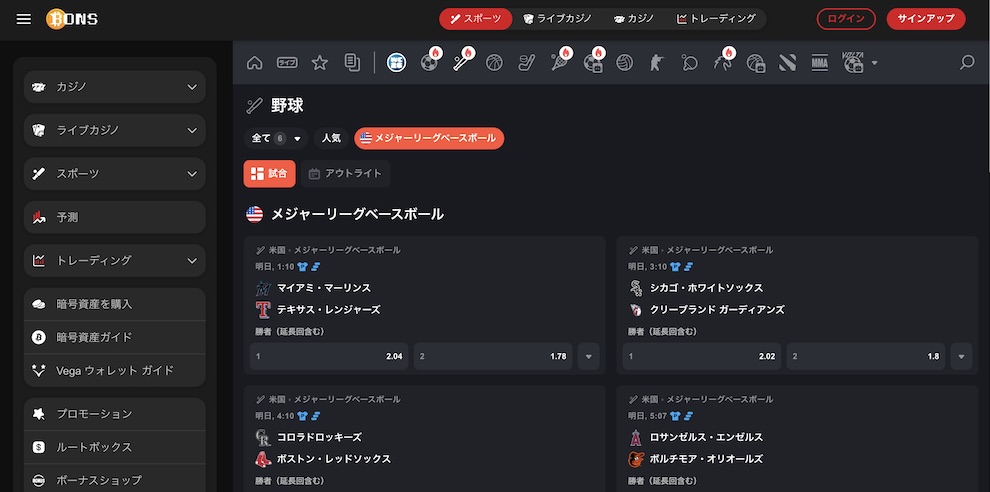Select the VOLTA football icon

[x=853, y=63]
